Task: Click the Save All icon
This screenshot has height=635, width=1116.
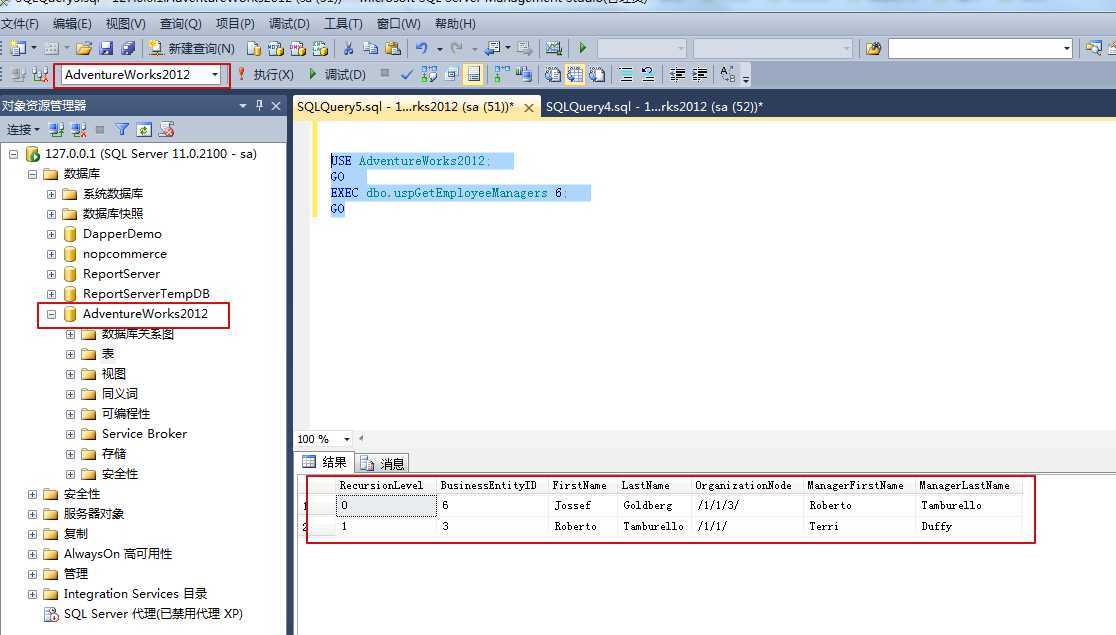Action: click(128, 48)
